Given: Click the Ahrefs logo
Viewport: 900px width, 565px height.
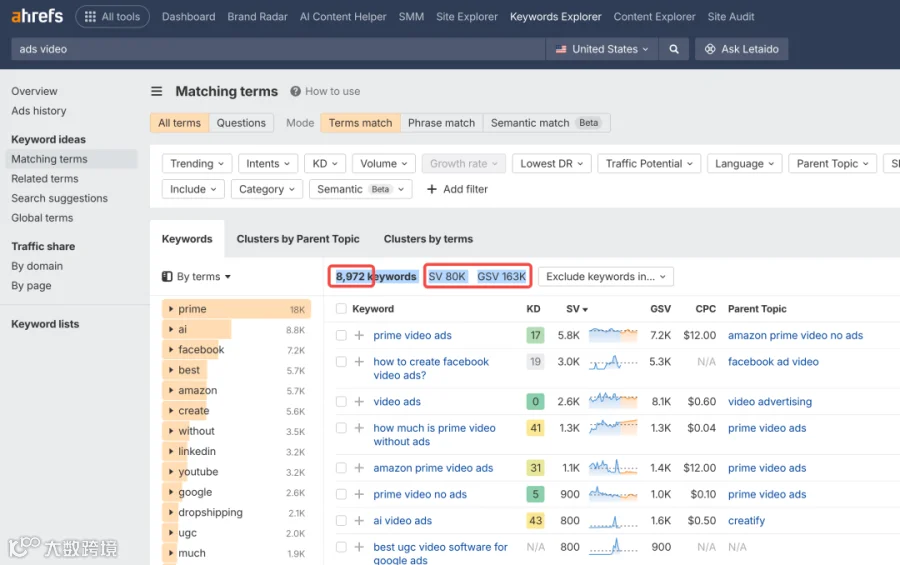Looking at the screenshot, I should click(37, 16).
